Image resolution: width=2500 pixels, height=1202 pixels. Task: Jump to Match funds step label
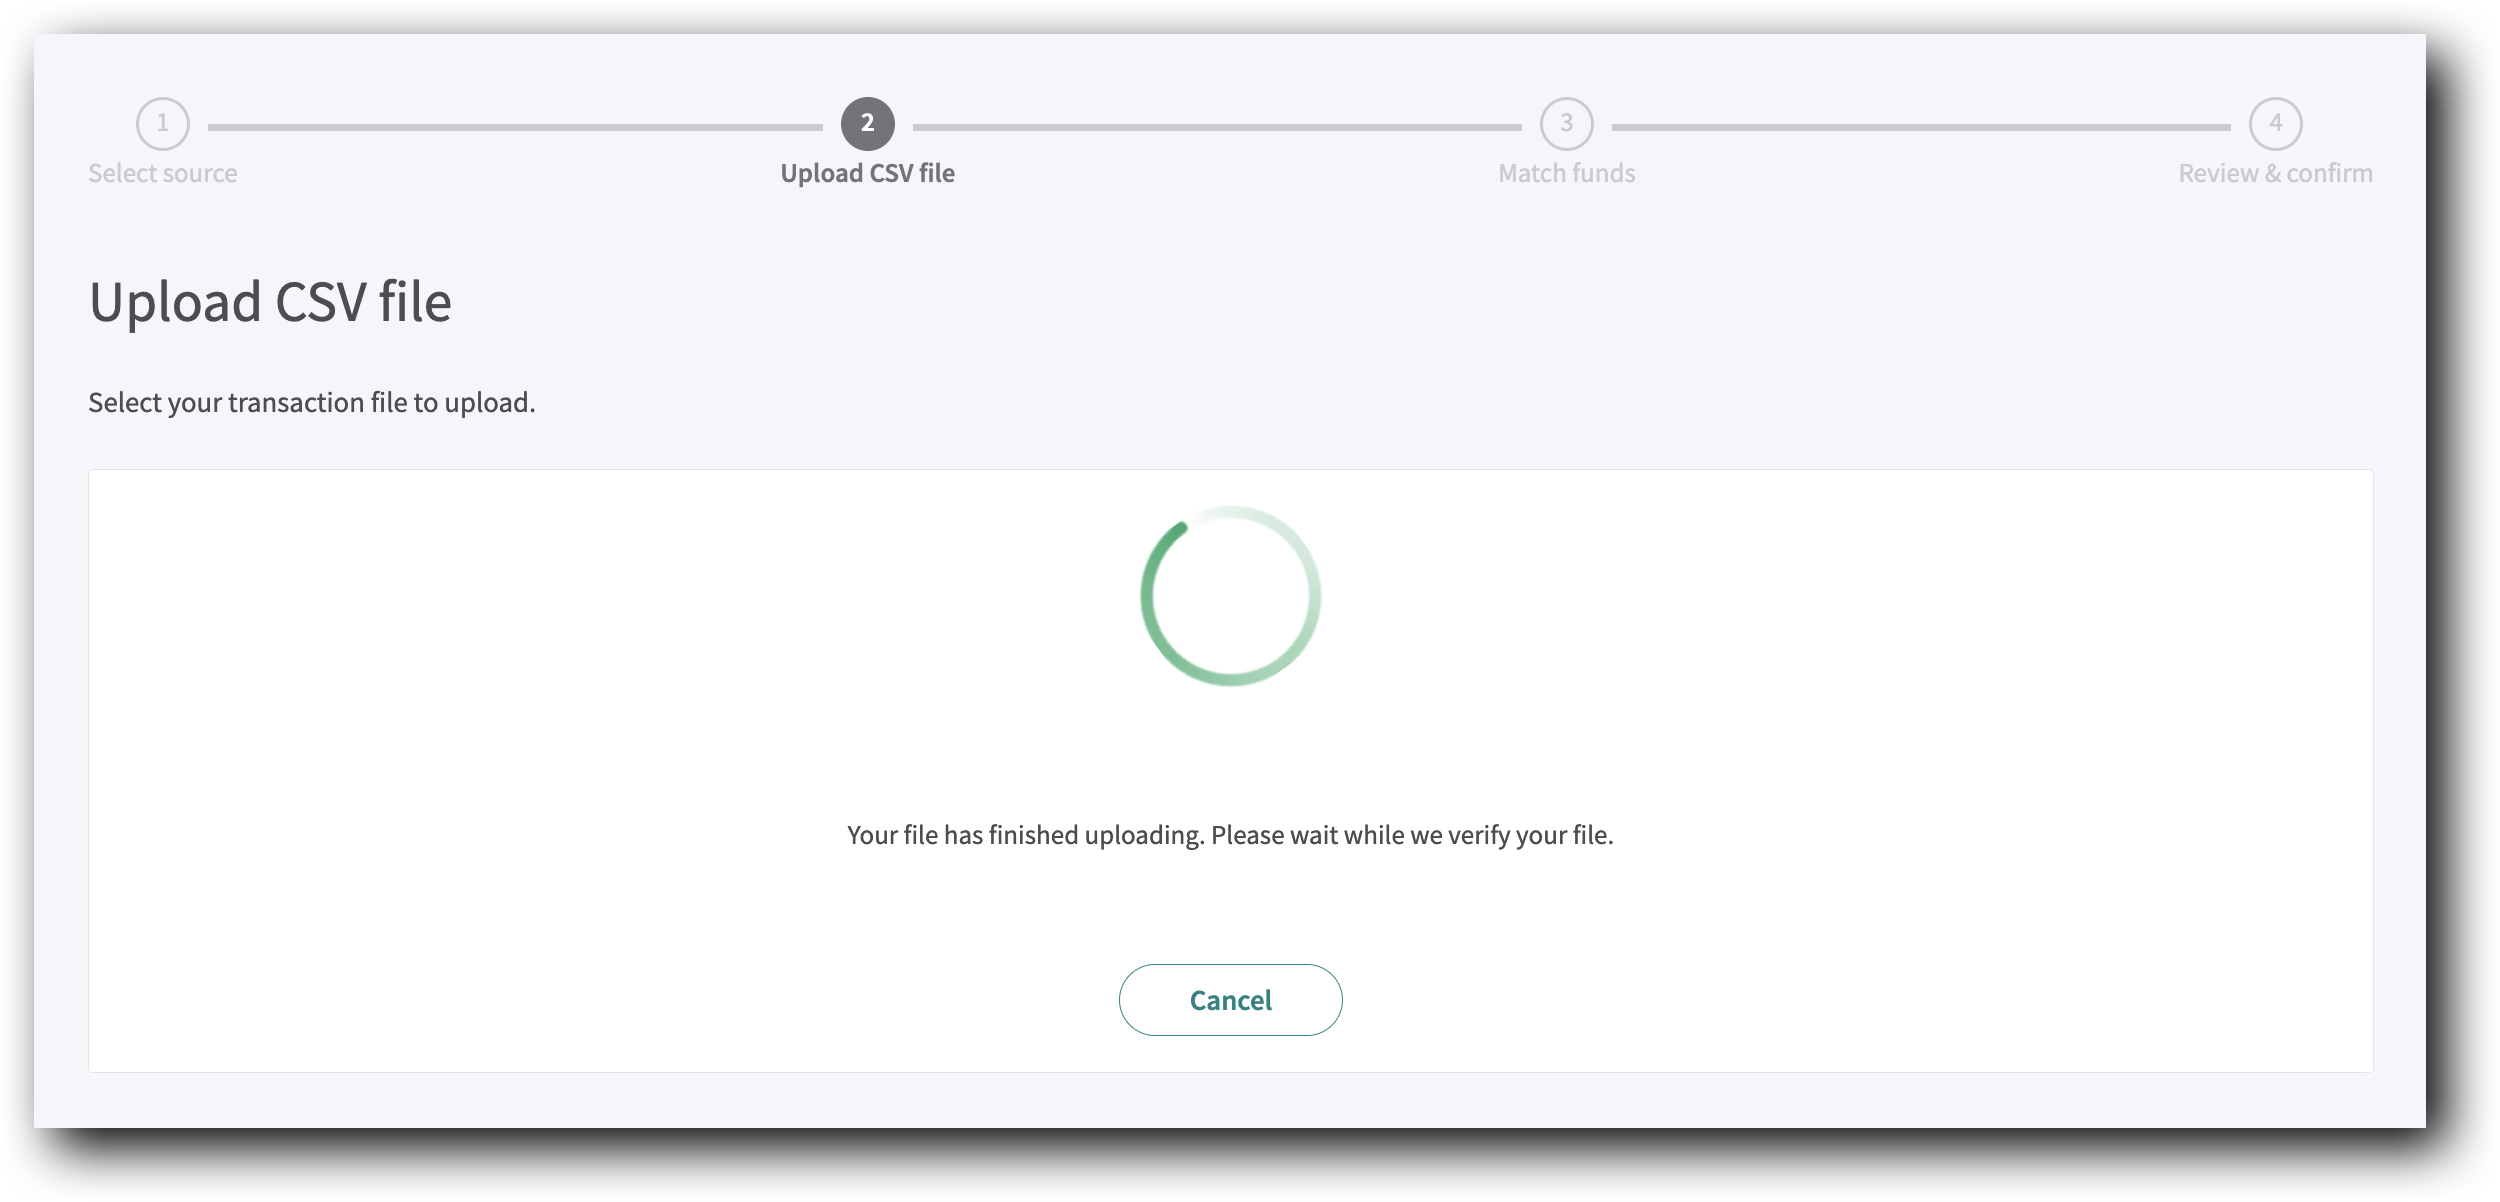click(x=1567, y=173)
